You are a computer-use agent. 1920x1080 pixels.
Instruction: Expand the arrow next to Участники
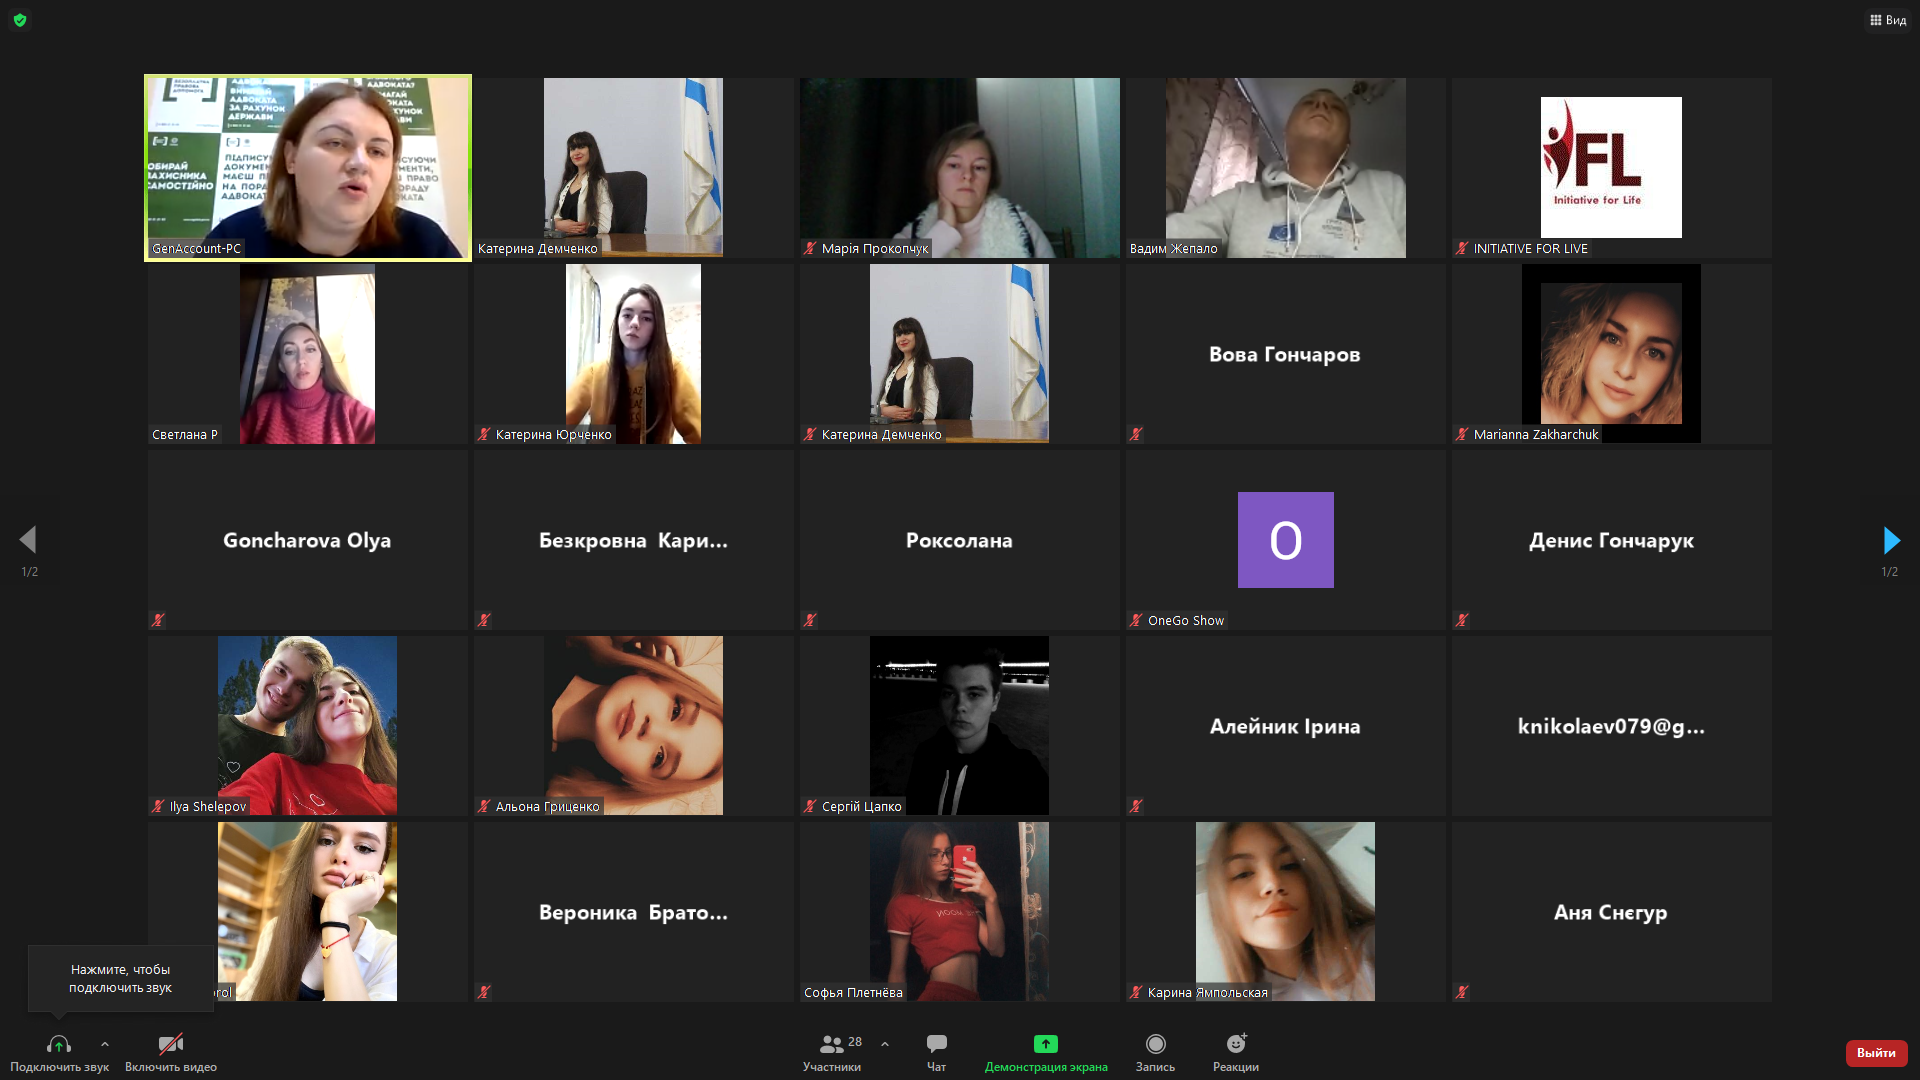coord(885,1044)
